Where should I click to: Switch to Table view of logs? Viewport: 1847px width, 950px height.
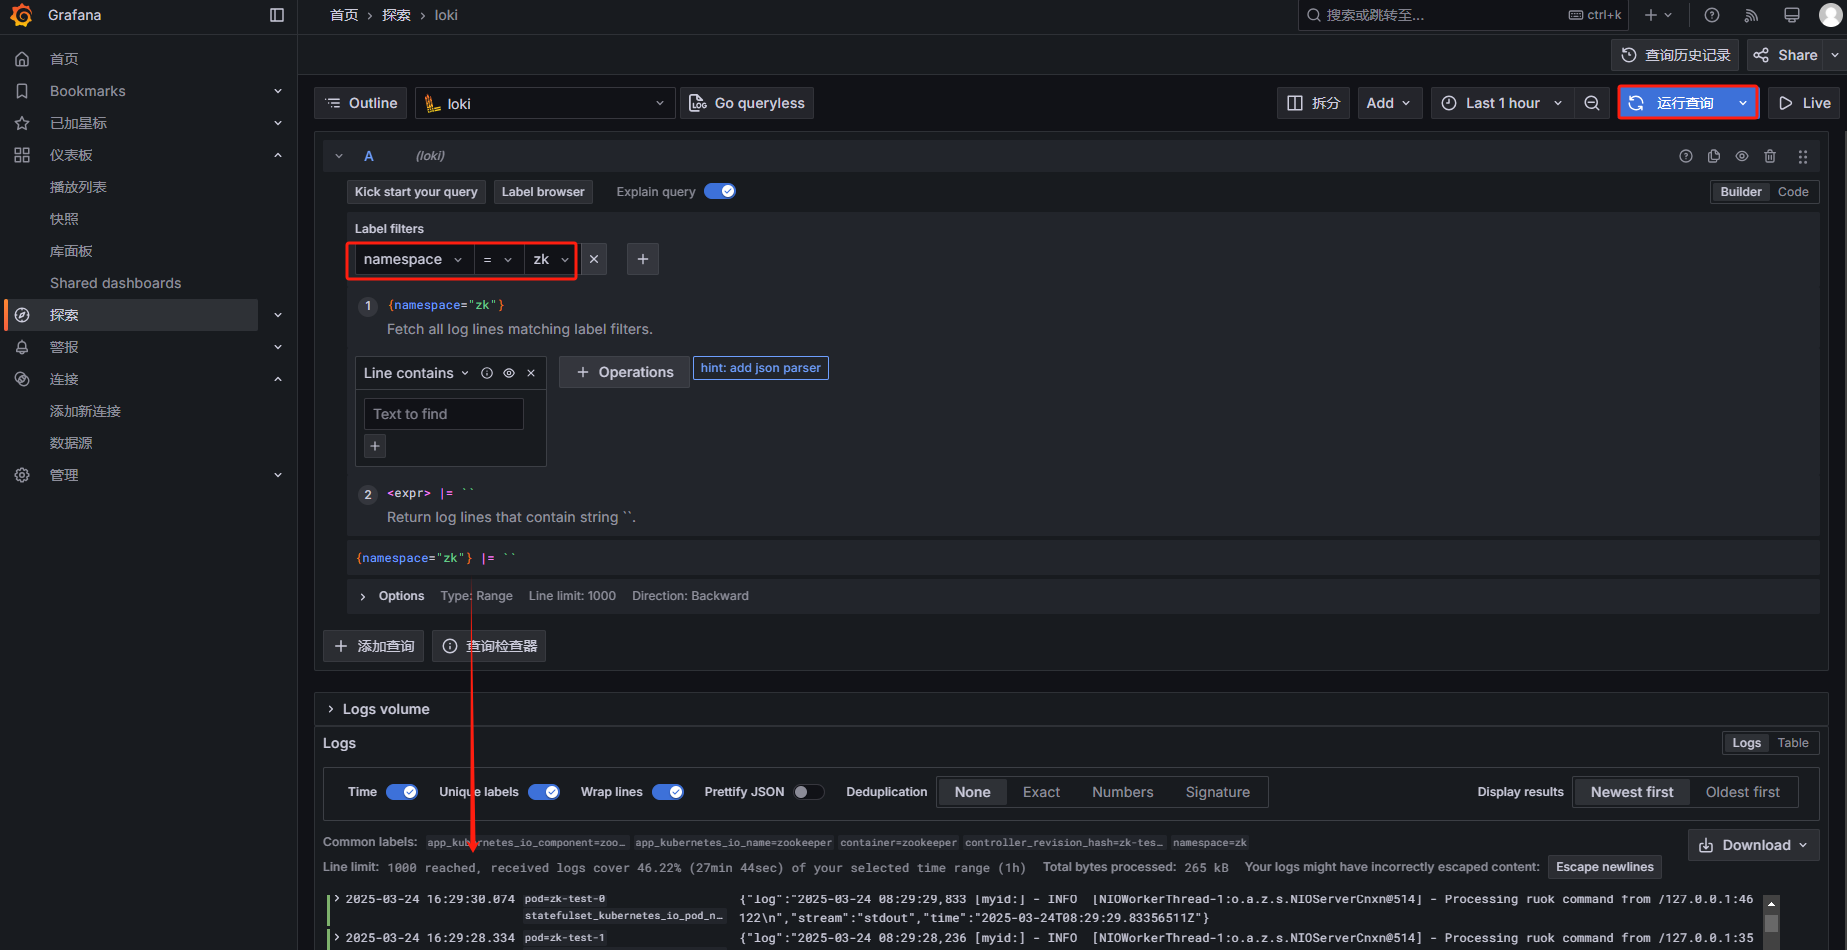[x=1793, y=743]
